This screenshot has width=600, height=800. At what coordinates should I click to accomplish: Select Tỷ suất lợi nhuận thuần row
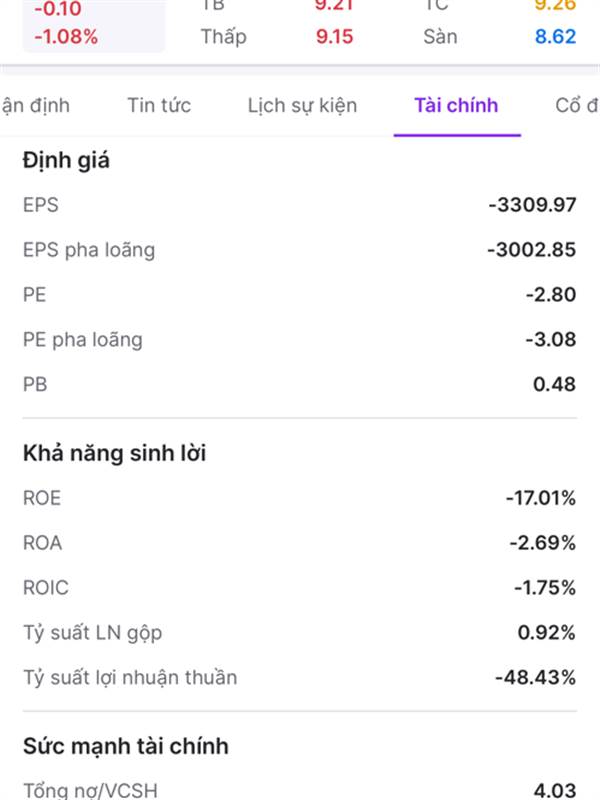299,677
